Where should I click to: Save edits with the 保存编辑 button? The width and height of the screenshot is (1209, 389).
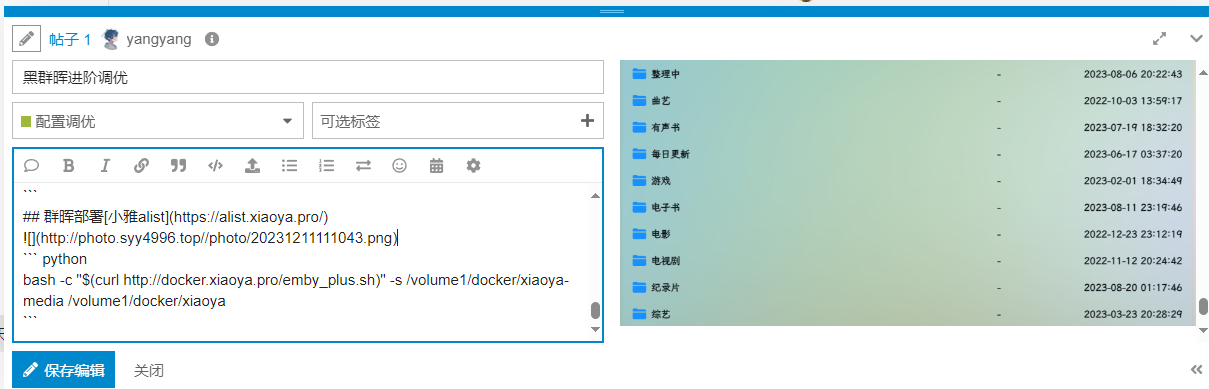point(63,370)
